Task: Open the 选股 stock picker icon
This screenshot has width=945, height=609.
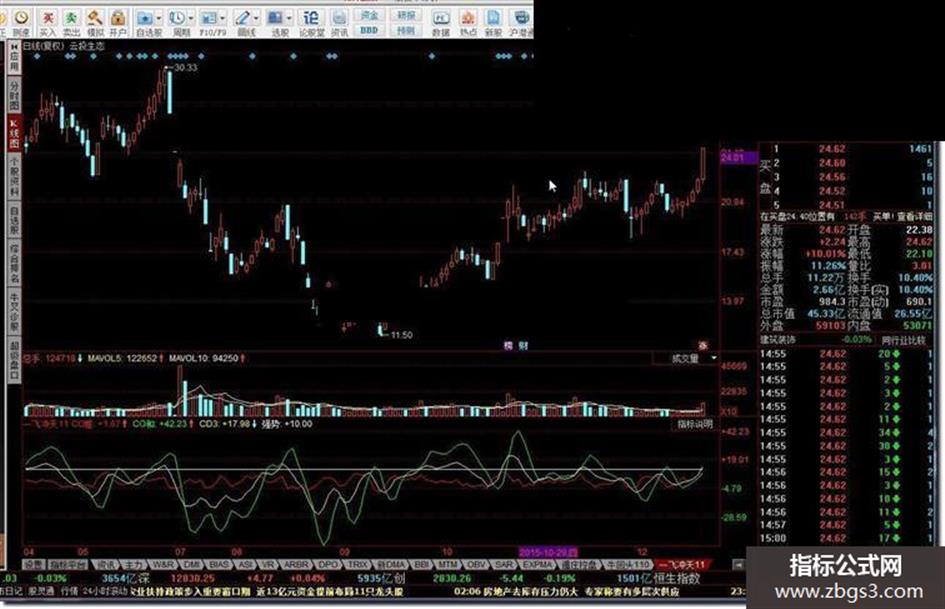Action: click(x=275, y=23)
